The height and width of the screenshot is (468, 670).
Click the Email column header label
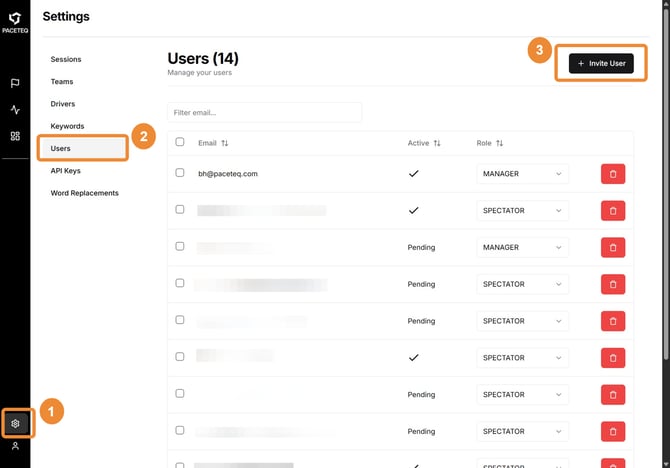click(x=207, y=143)
